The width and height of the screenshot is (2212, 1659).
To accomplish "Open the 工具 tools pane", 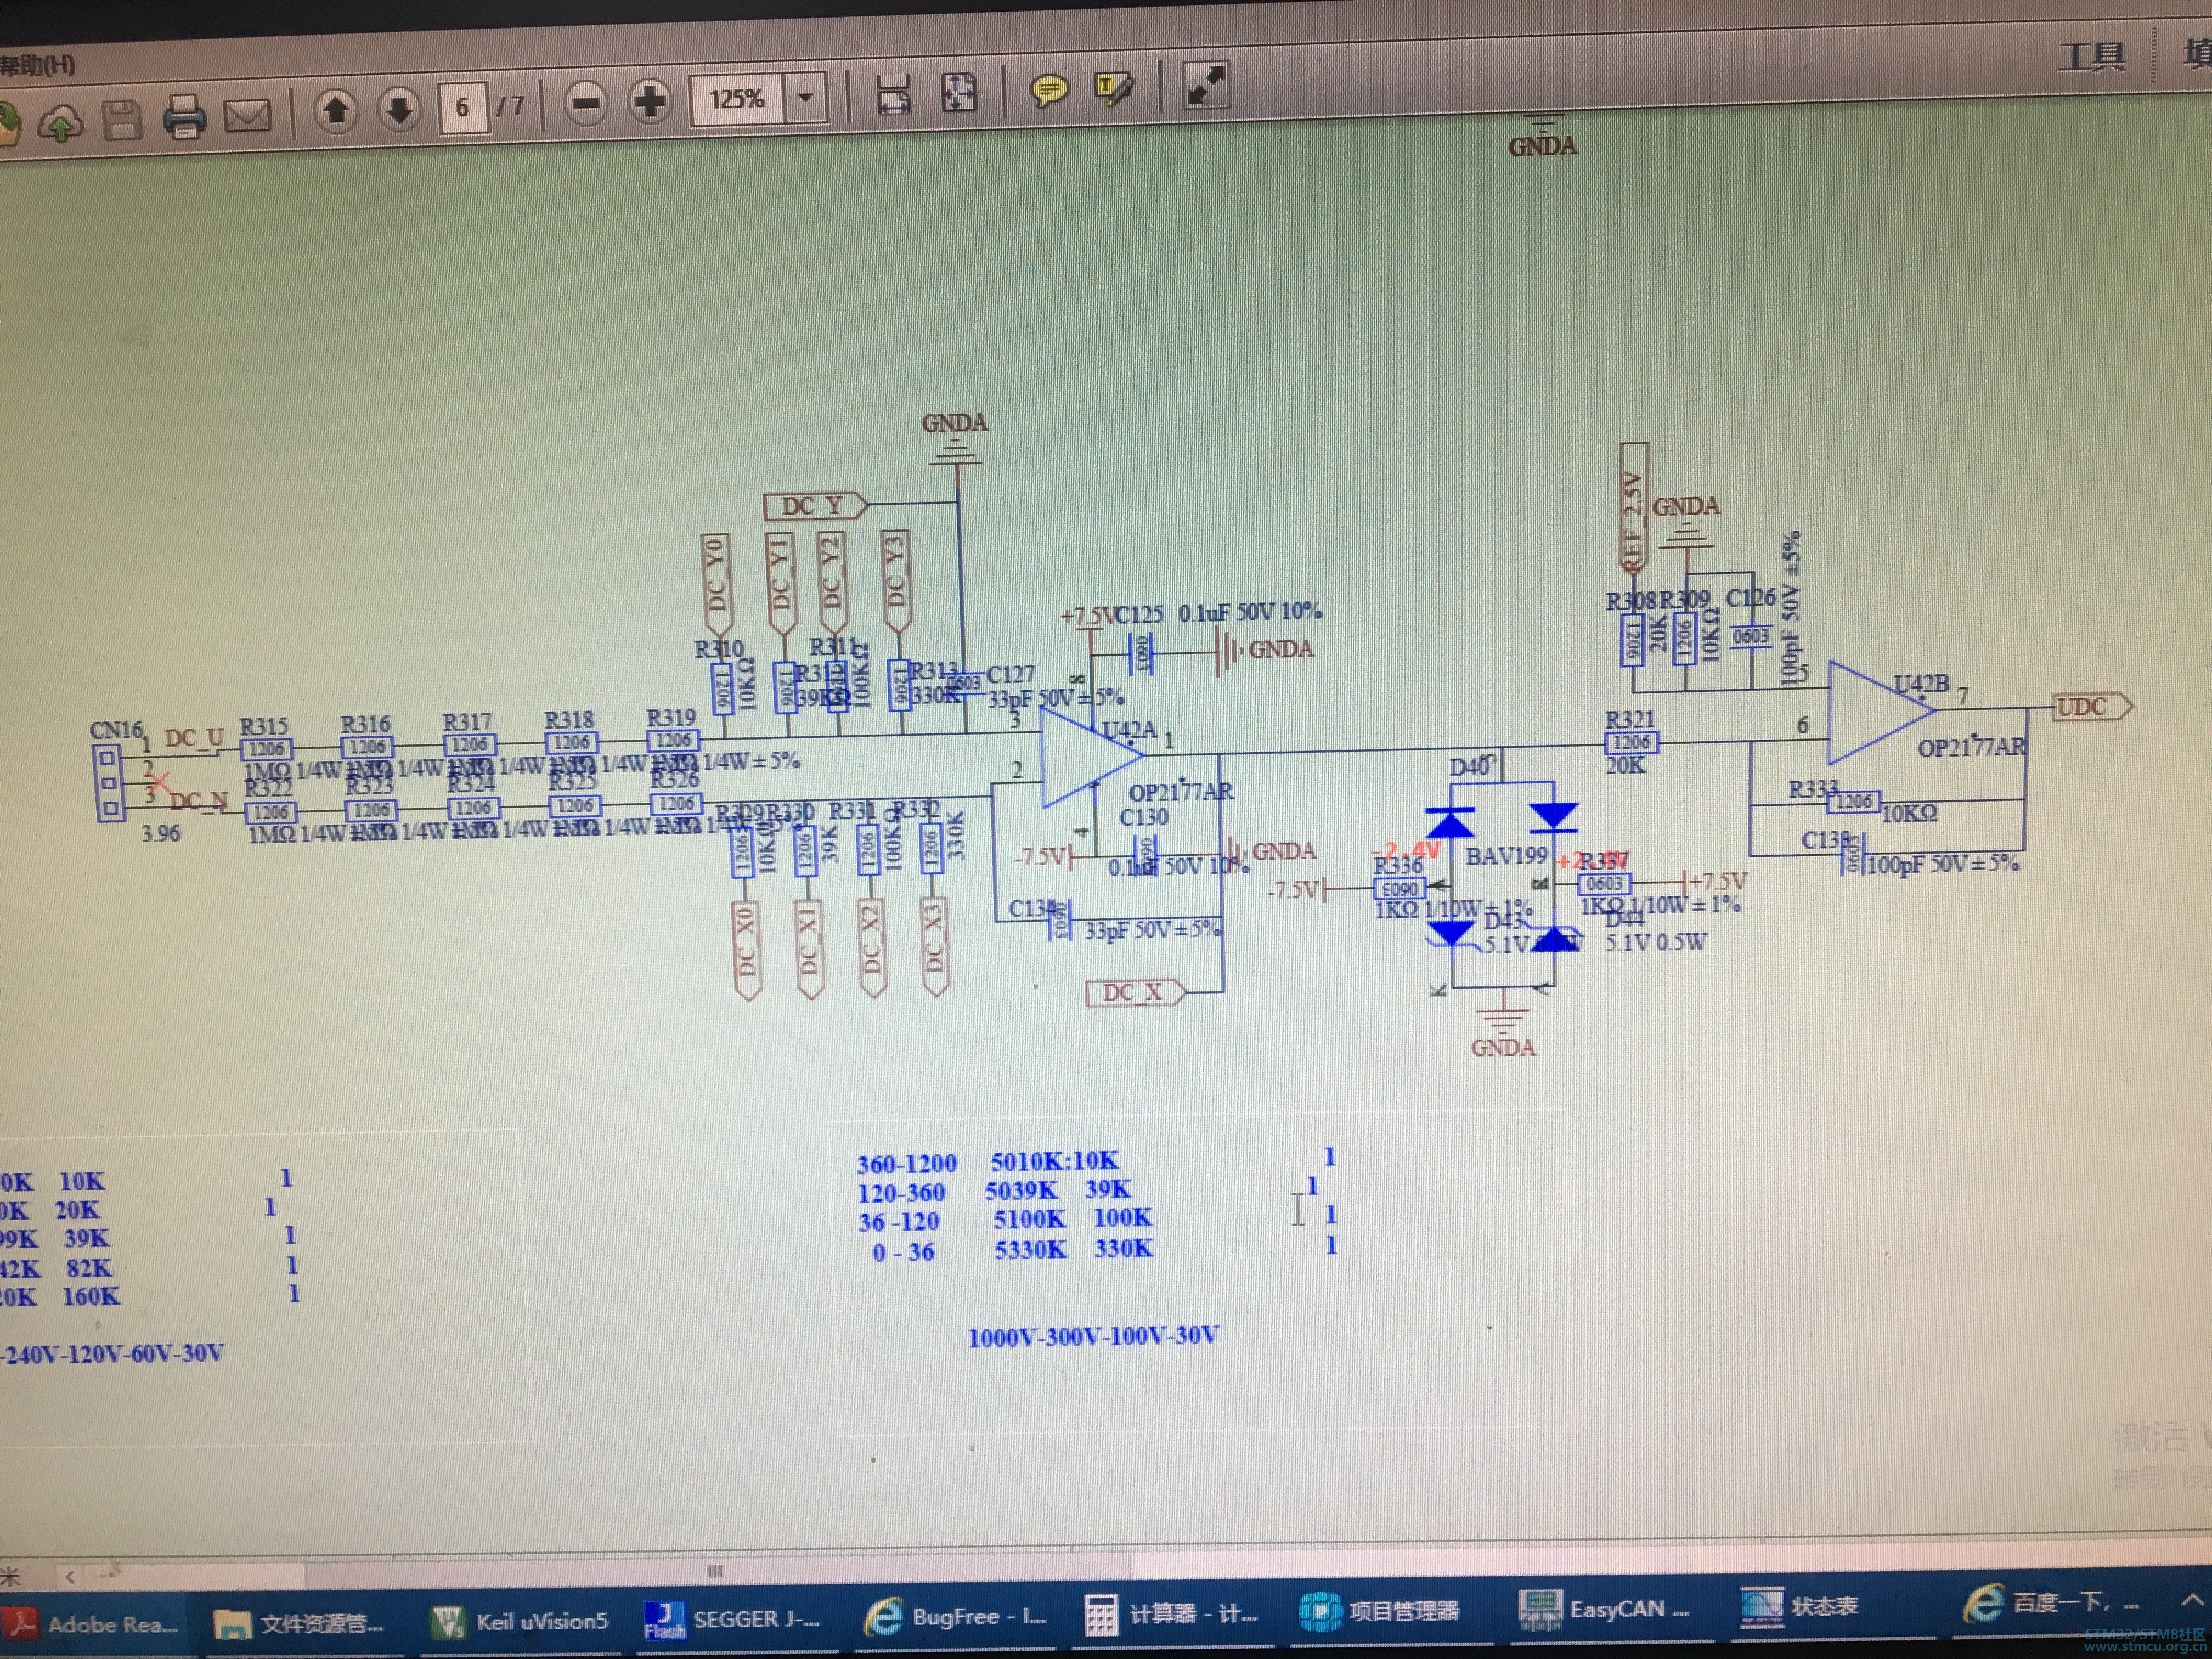I will tap(2091, 56).
